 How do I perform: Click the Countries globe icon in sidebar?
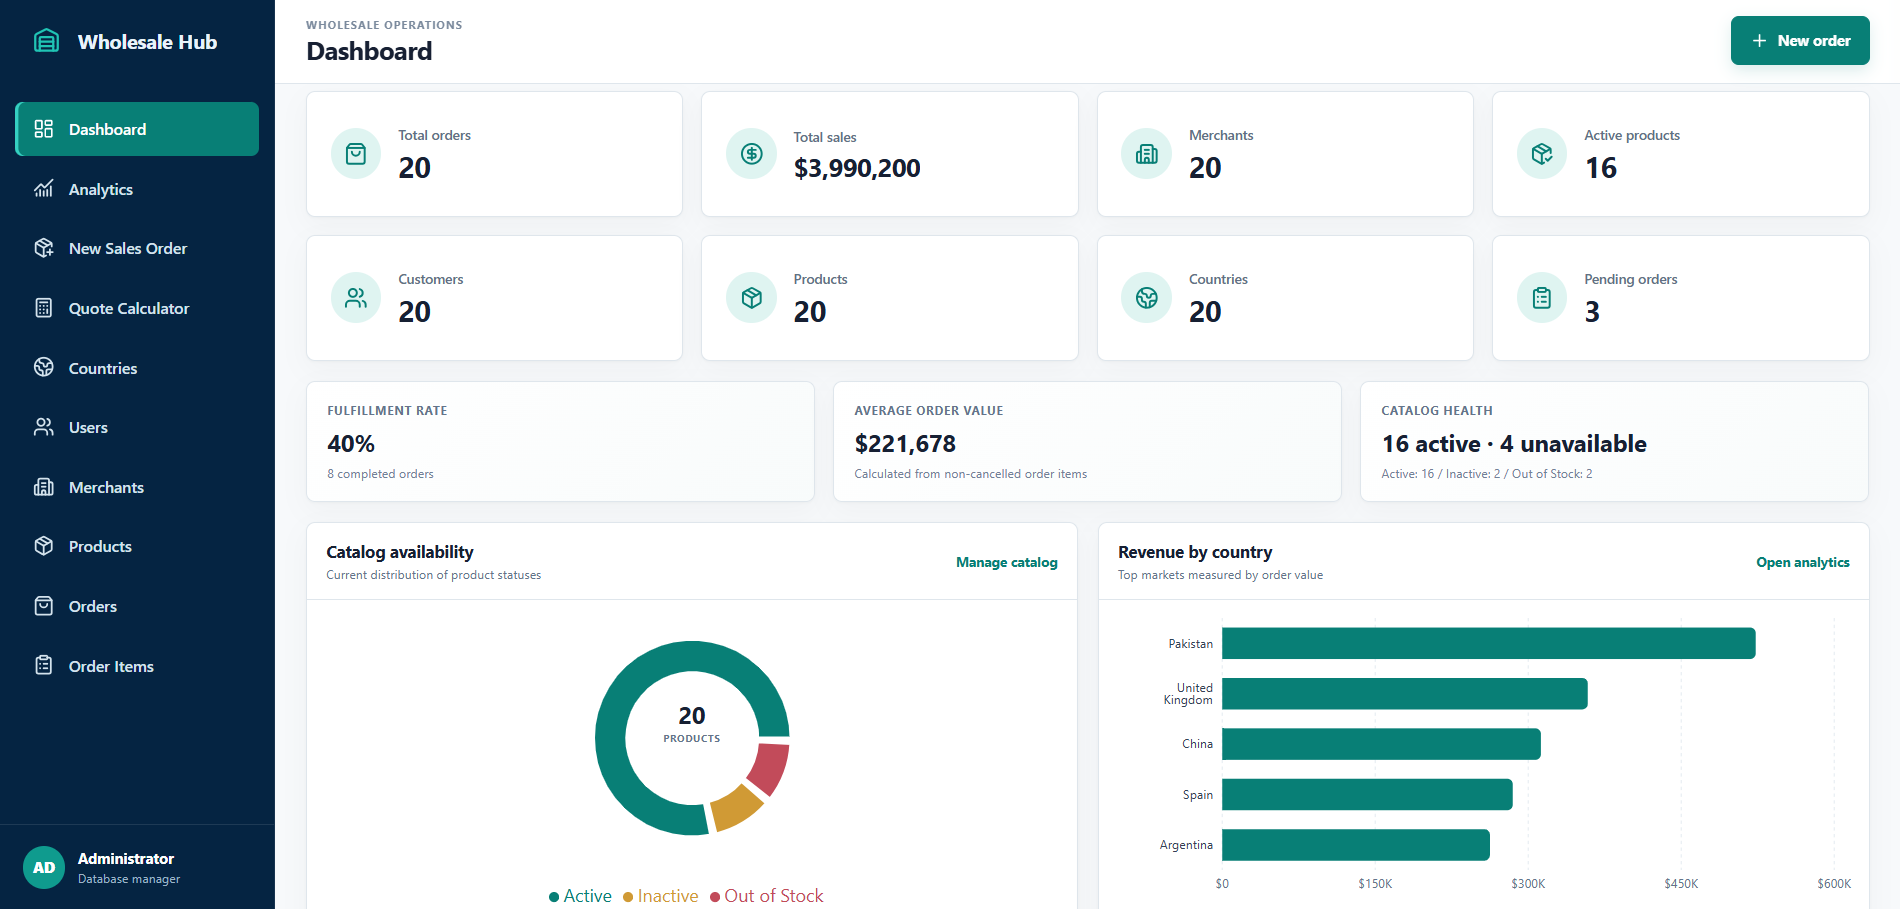43,367
